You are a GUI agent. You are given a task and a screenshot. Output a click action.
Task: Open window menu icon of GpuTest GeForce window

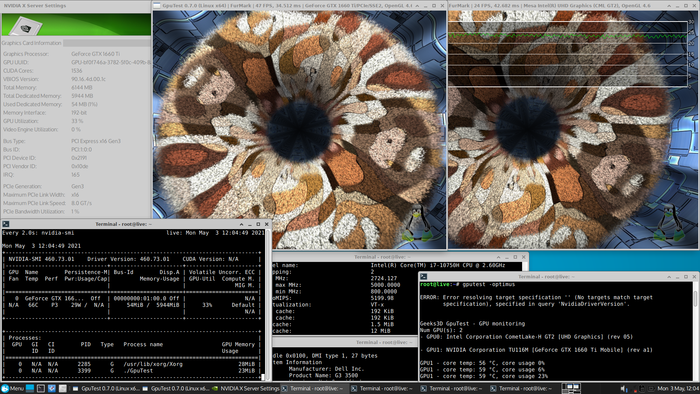[x=157, y=6]
